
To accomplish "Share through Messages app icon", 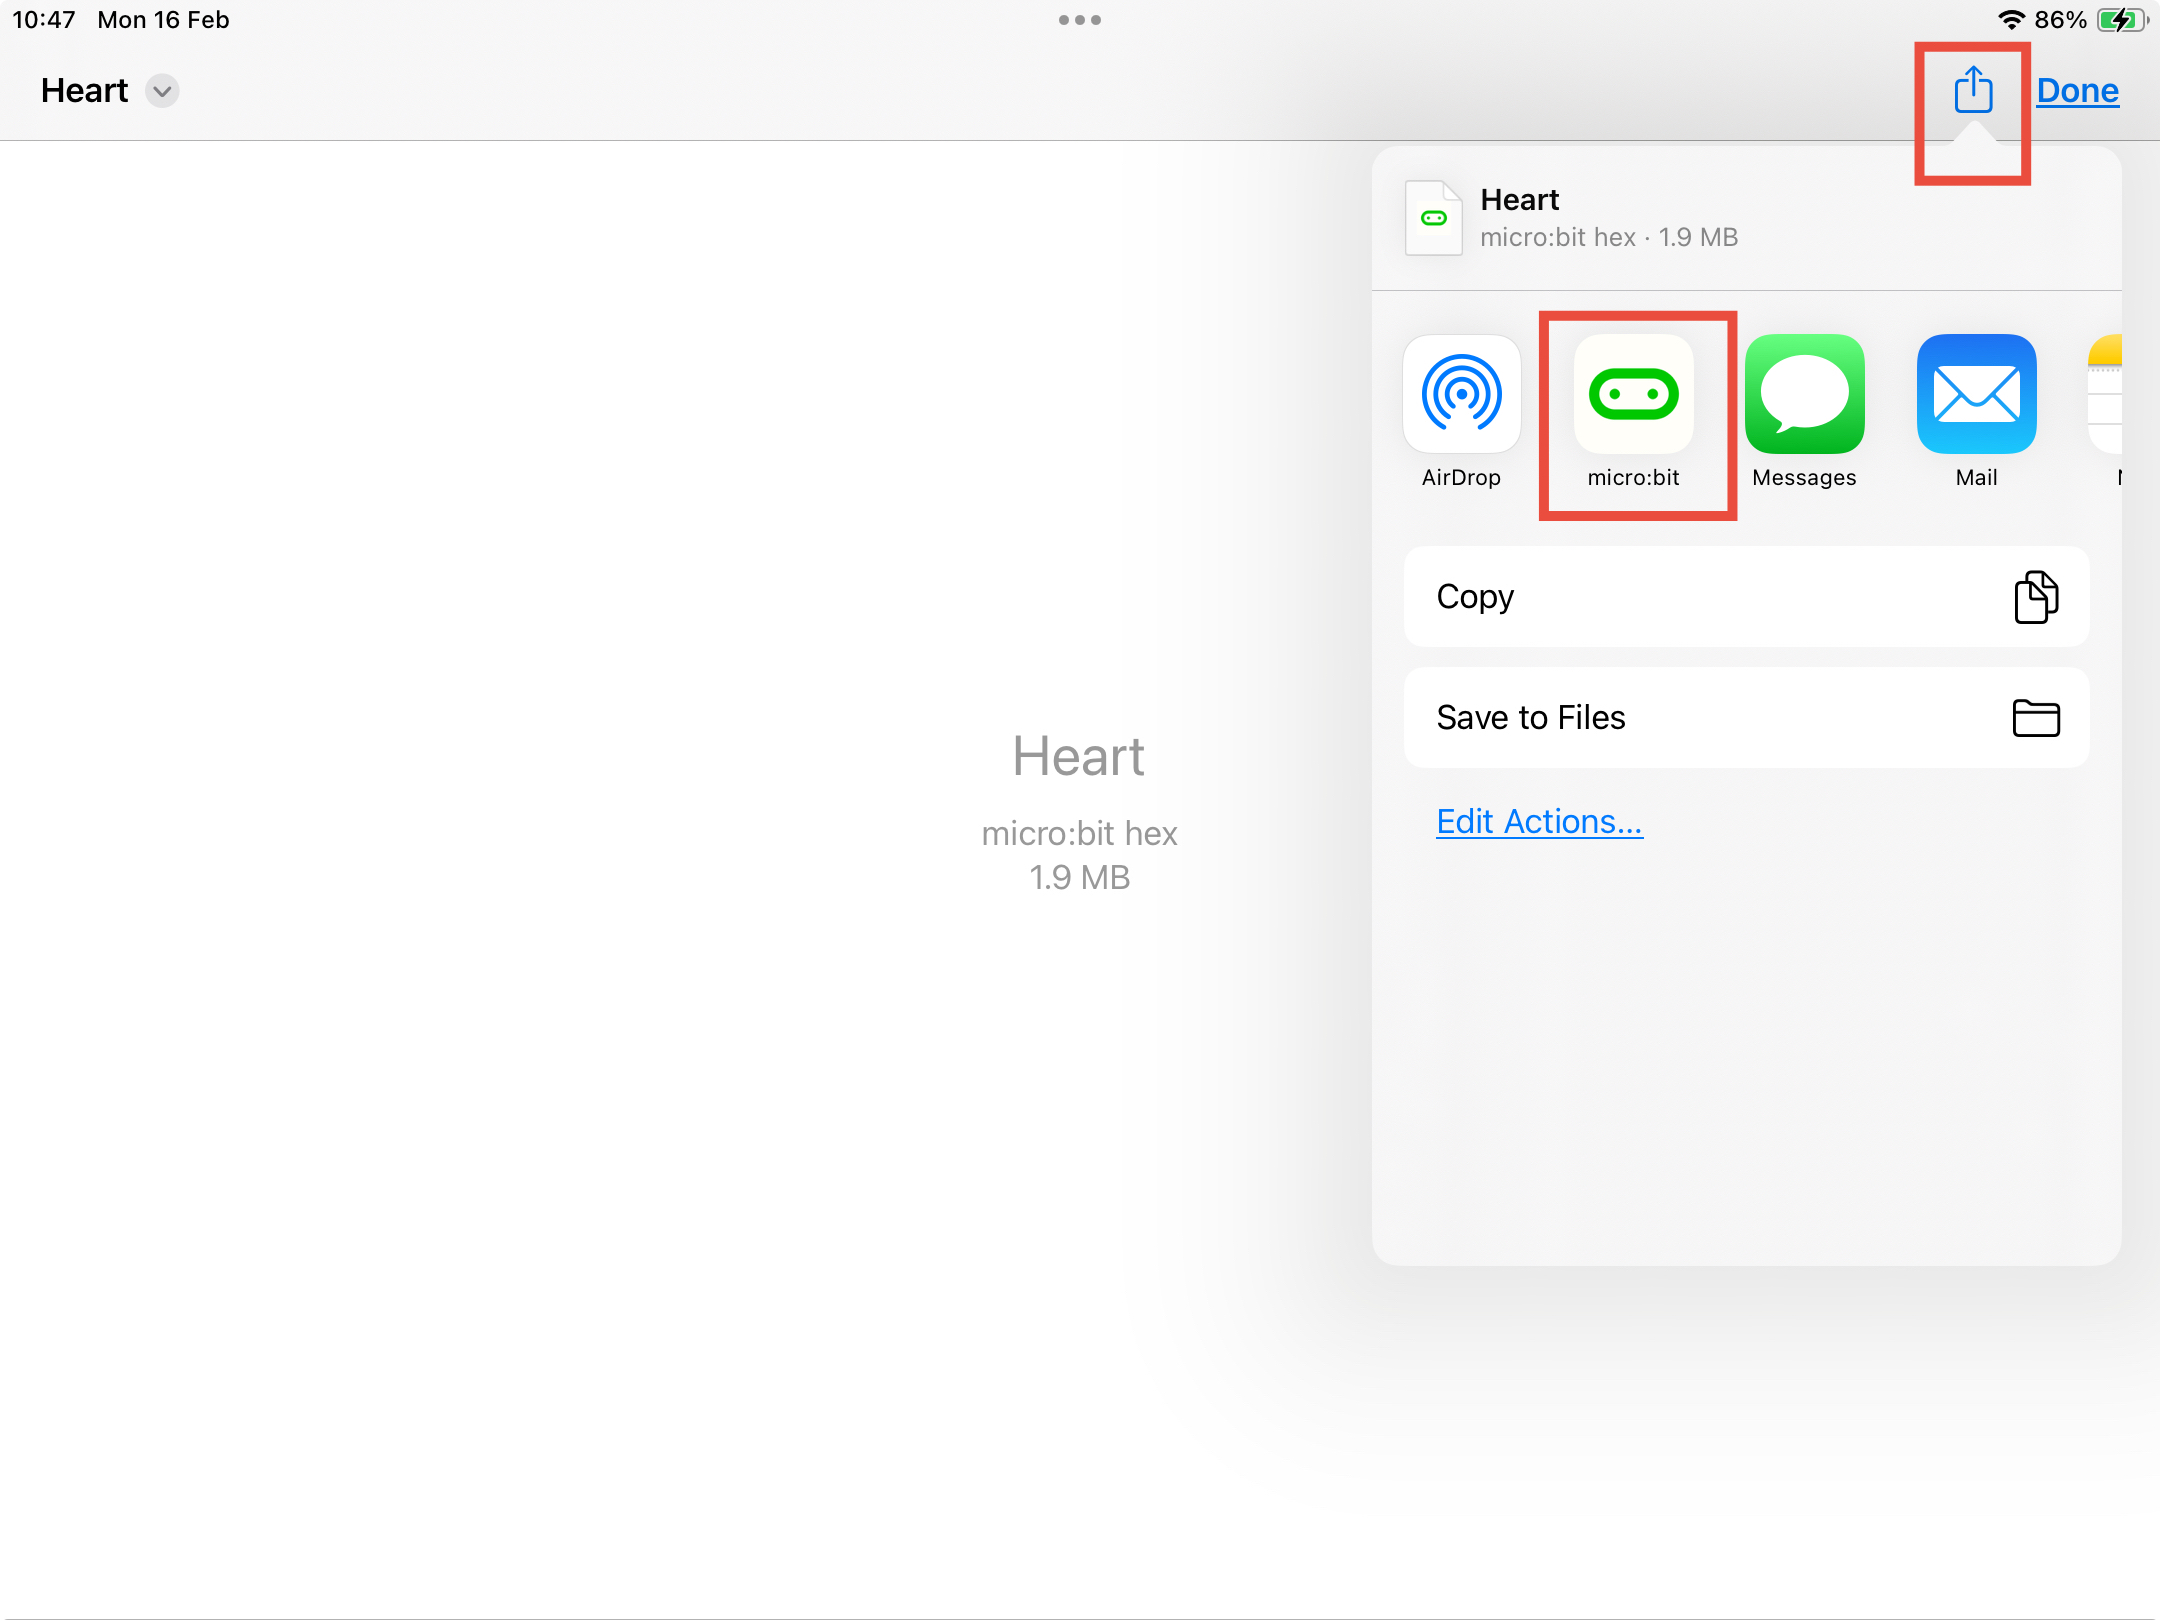I will [1804, 394].
